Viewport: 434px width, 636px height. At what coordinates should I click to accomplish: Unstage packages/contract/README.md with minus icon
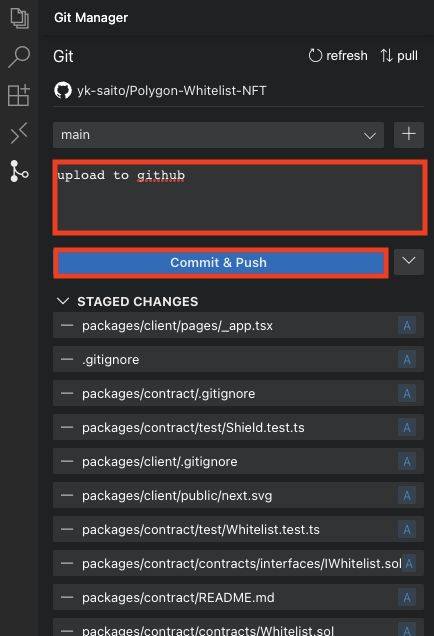point(67,597)
